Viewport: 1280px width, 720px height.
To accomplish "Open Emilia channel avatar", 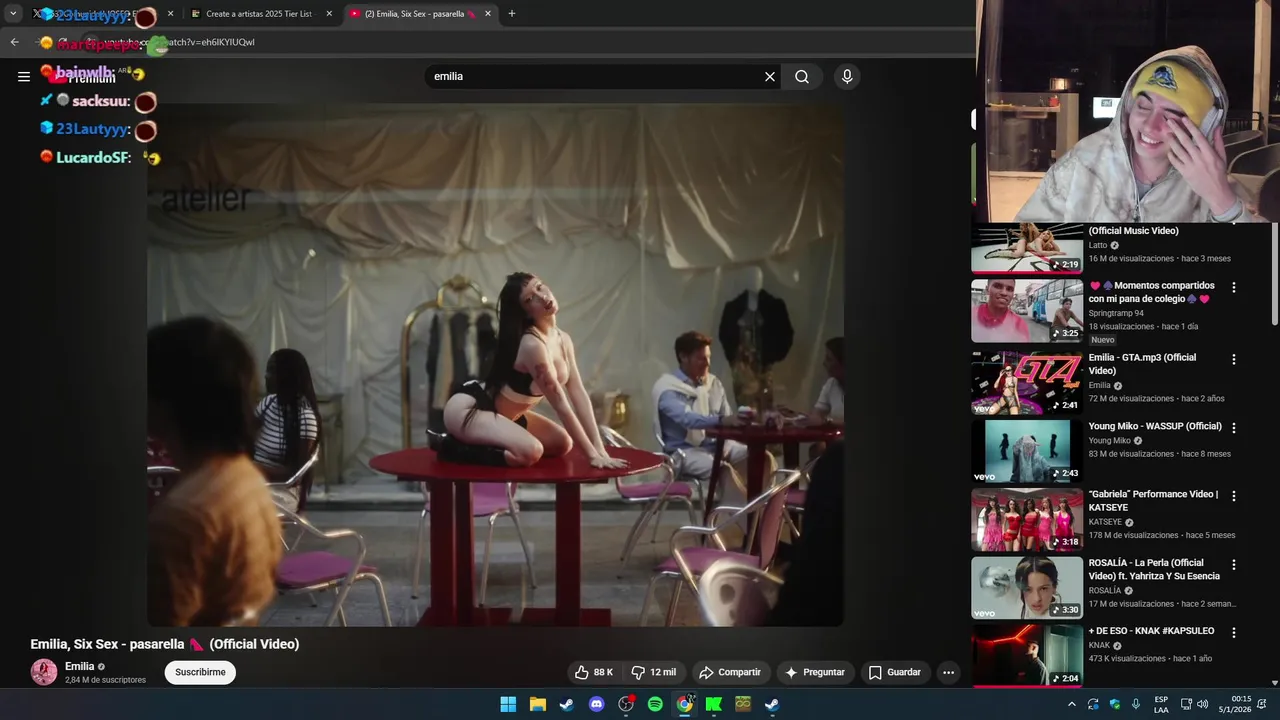I will point(44,672).
